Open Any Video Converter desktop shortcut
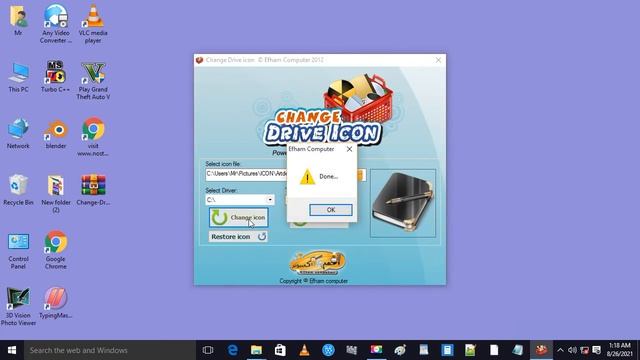The width and height of the screenshot is (640, 360). coord(56,24)
